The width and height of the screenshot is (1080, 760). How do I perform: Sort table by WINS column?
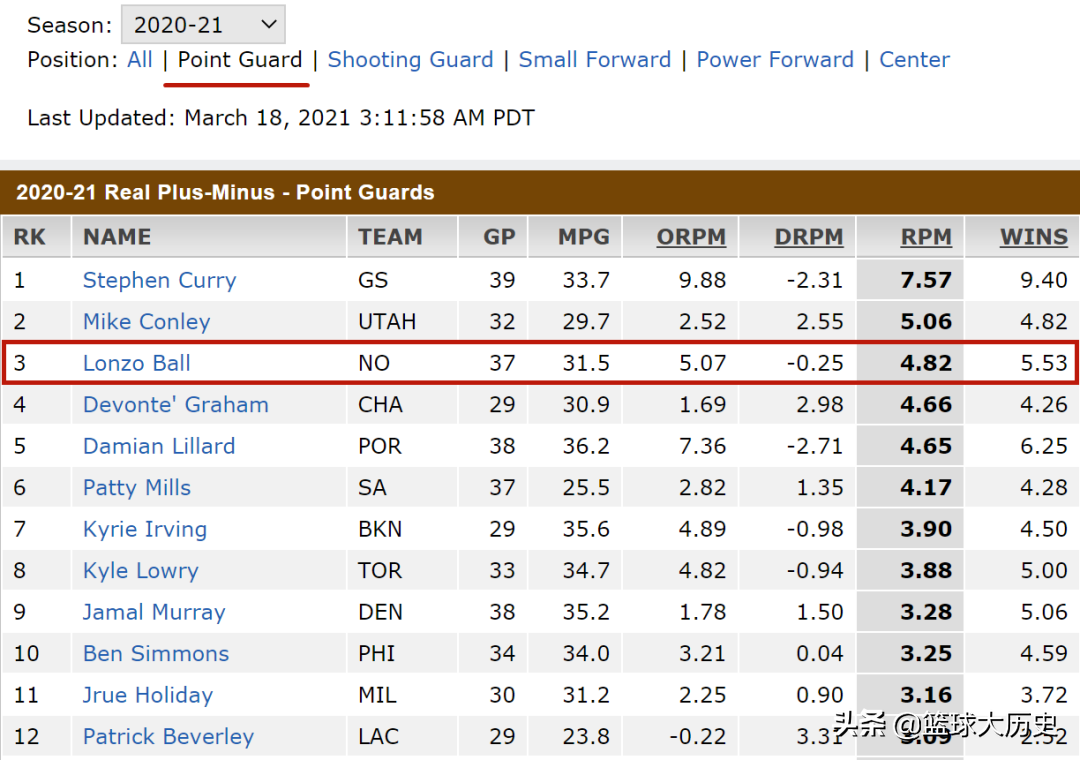pyautogui.click(x=1033, y=237)
